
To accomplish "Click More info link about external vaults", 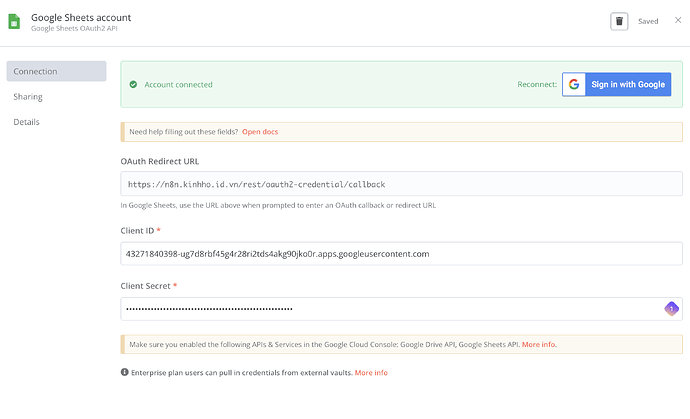I will pyautogui.click(x=371, y=372).
